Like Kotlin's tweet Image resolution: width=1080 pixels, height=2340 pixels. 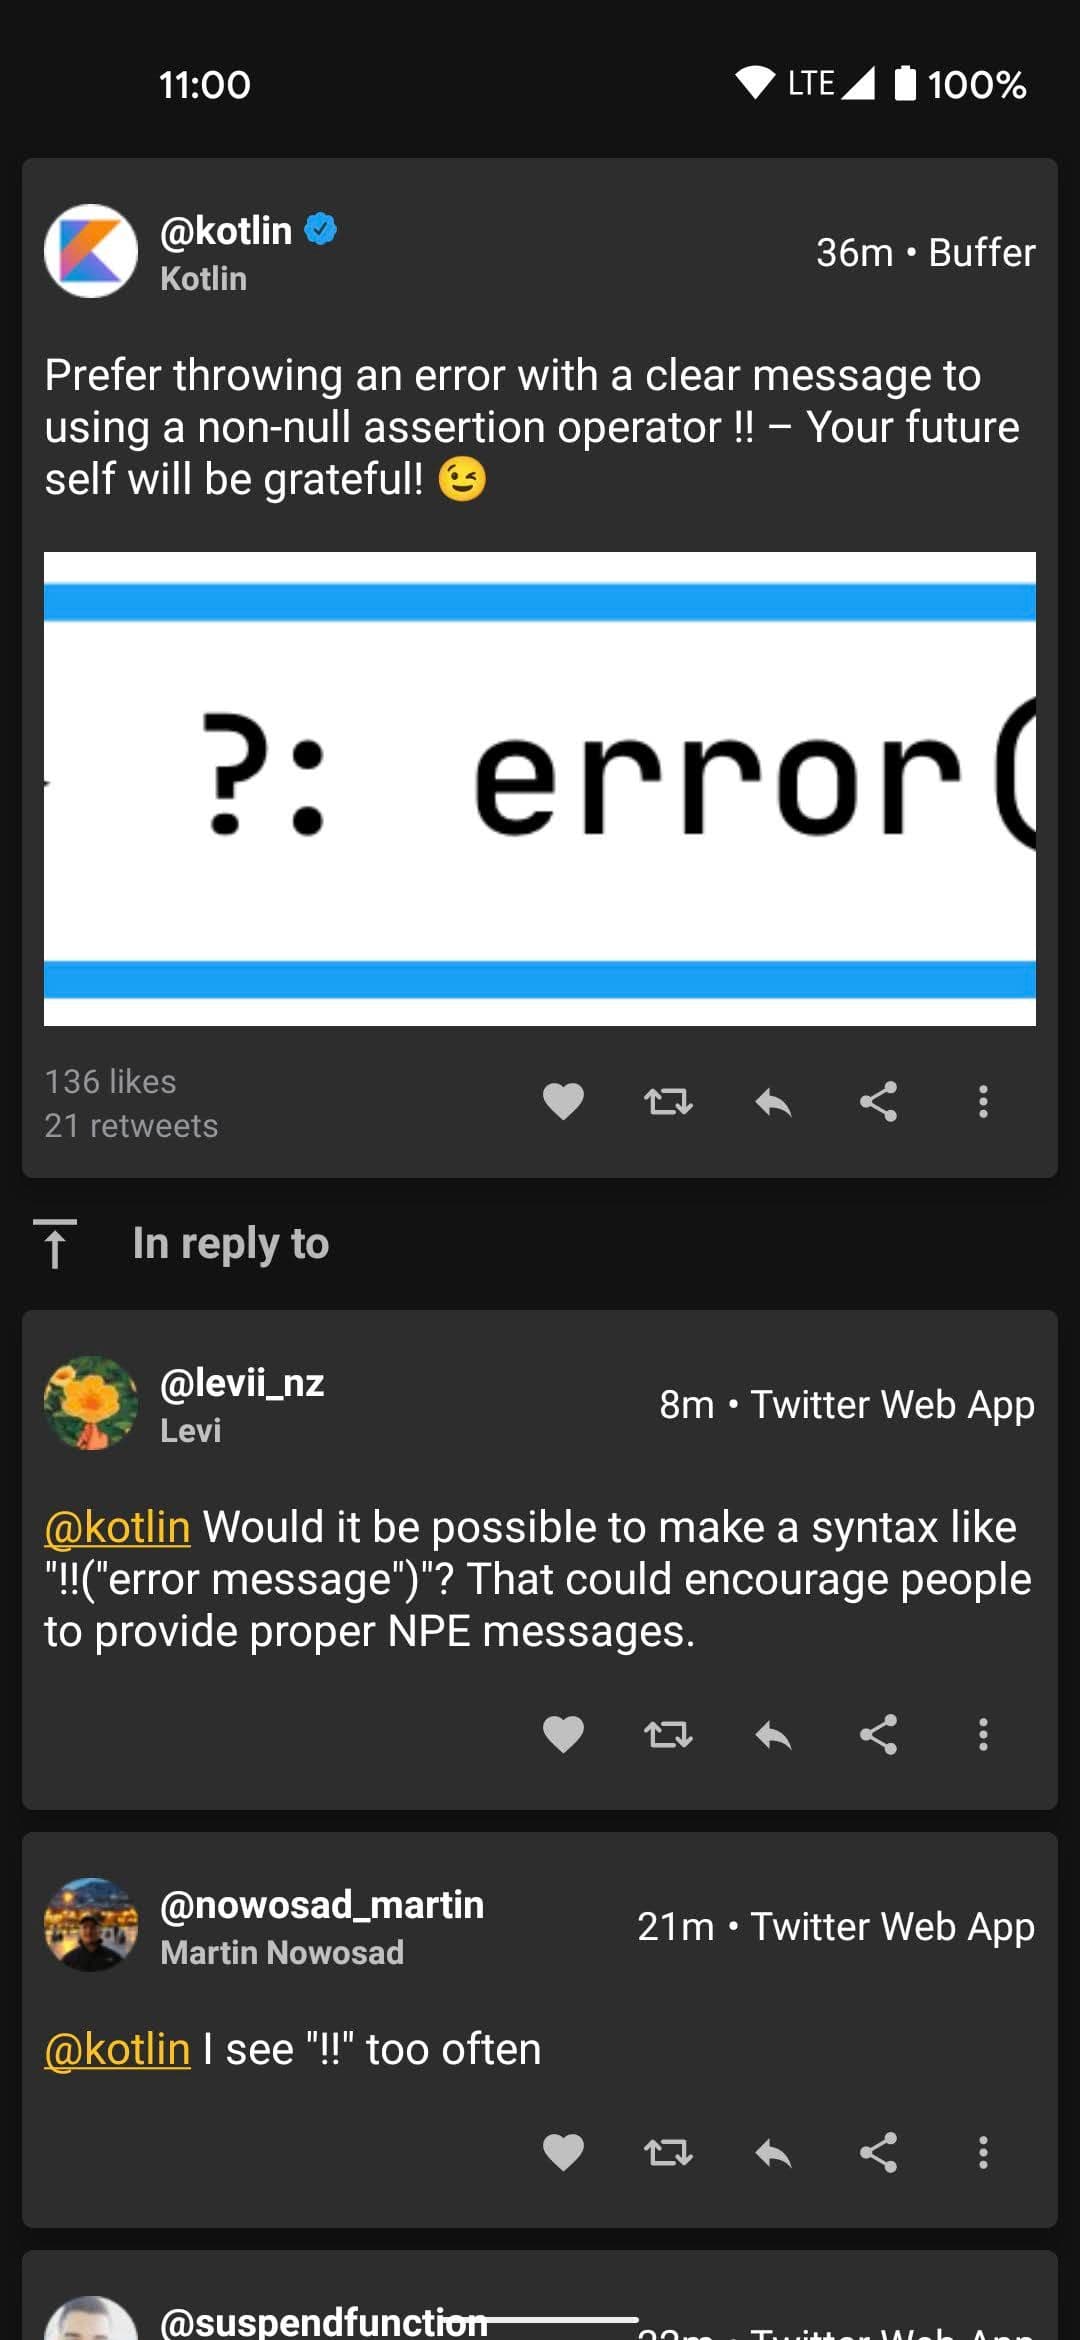(564, 1102)
